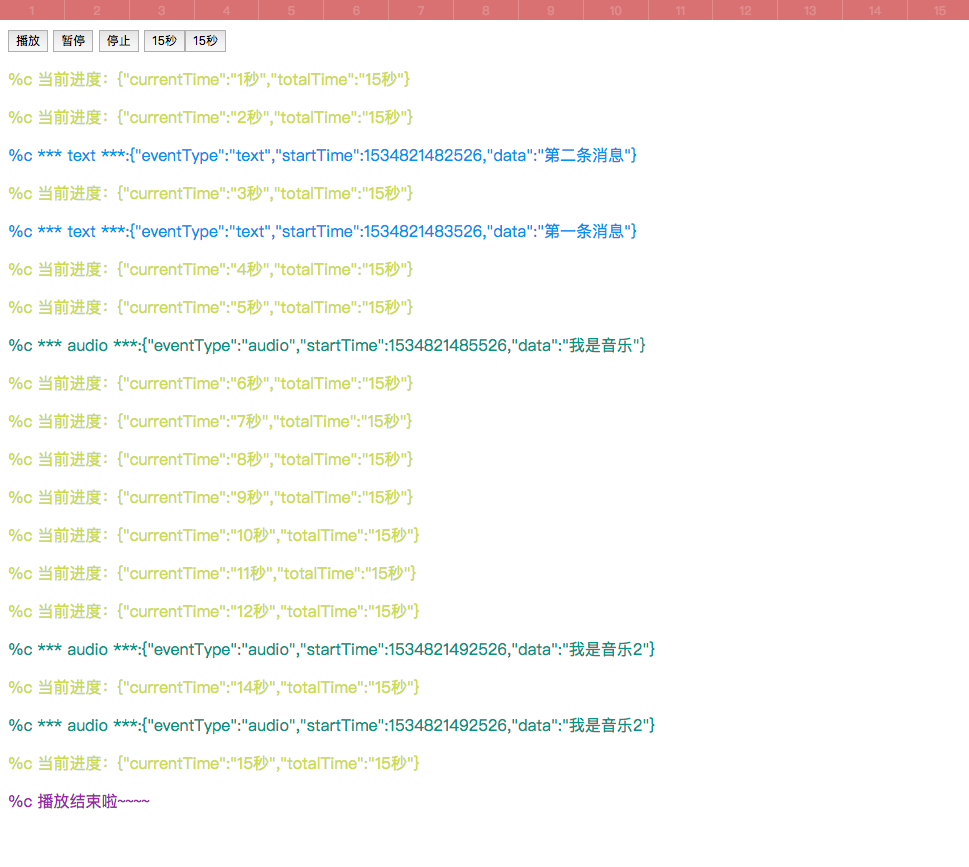Click the second 15秒 button
Viewport: 969px width, 867px height.
[205, 41]
